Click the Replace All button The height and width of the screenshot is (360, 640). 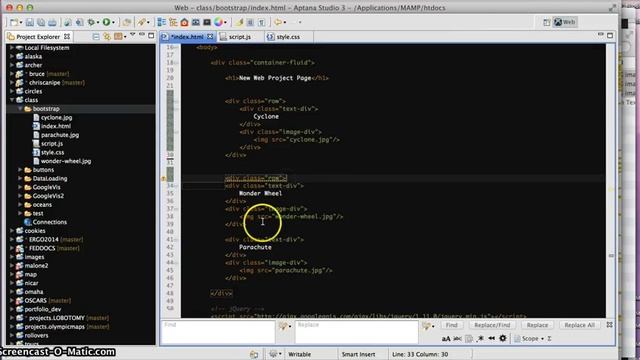(579, 325)
